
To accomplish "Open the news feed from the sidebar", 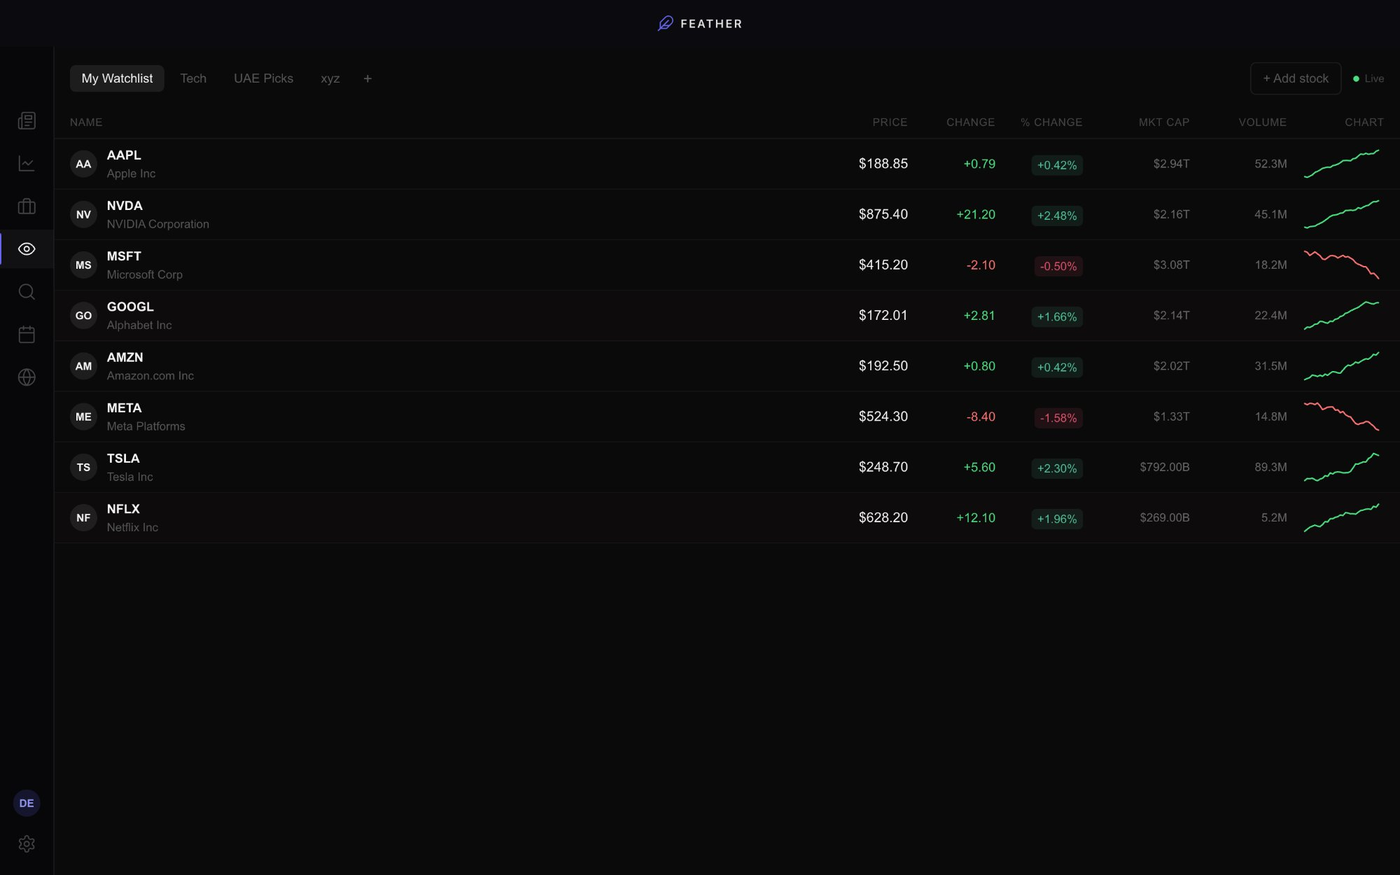I will coord(26,120).
